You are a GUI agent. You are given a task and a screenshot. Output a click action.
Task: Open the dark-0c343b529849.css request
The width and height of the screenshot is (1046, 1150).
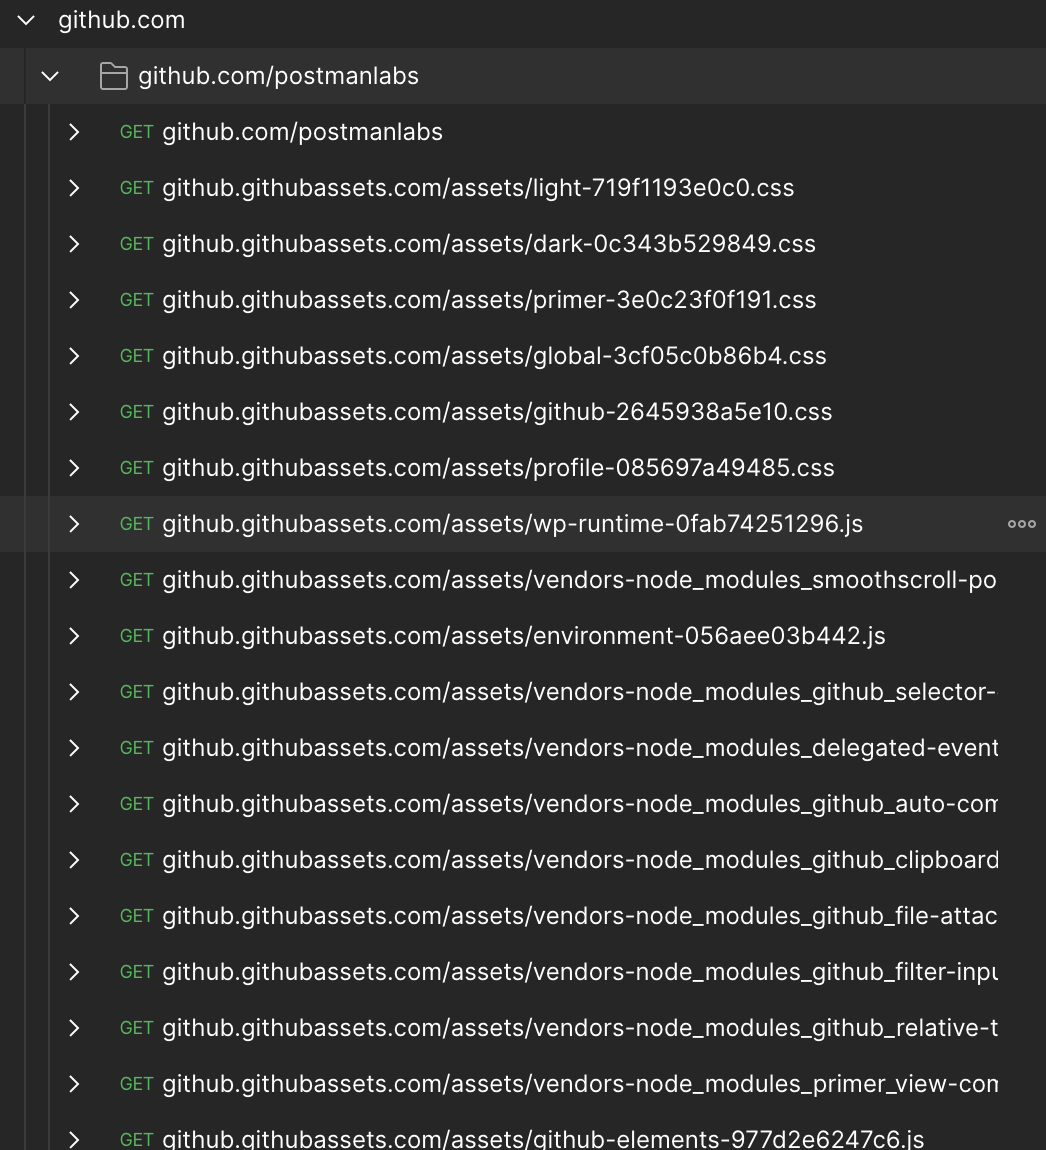click(489, 244)
